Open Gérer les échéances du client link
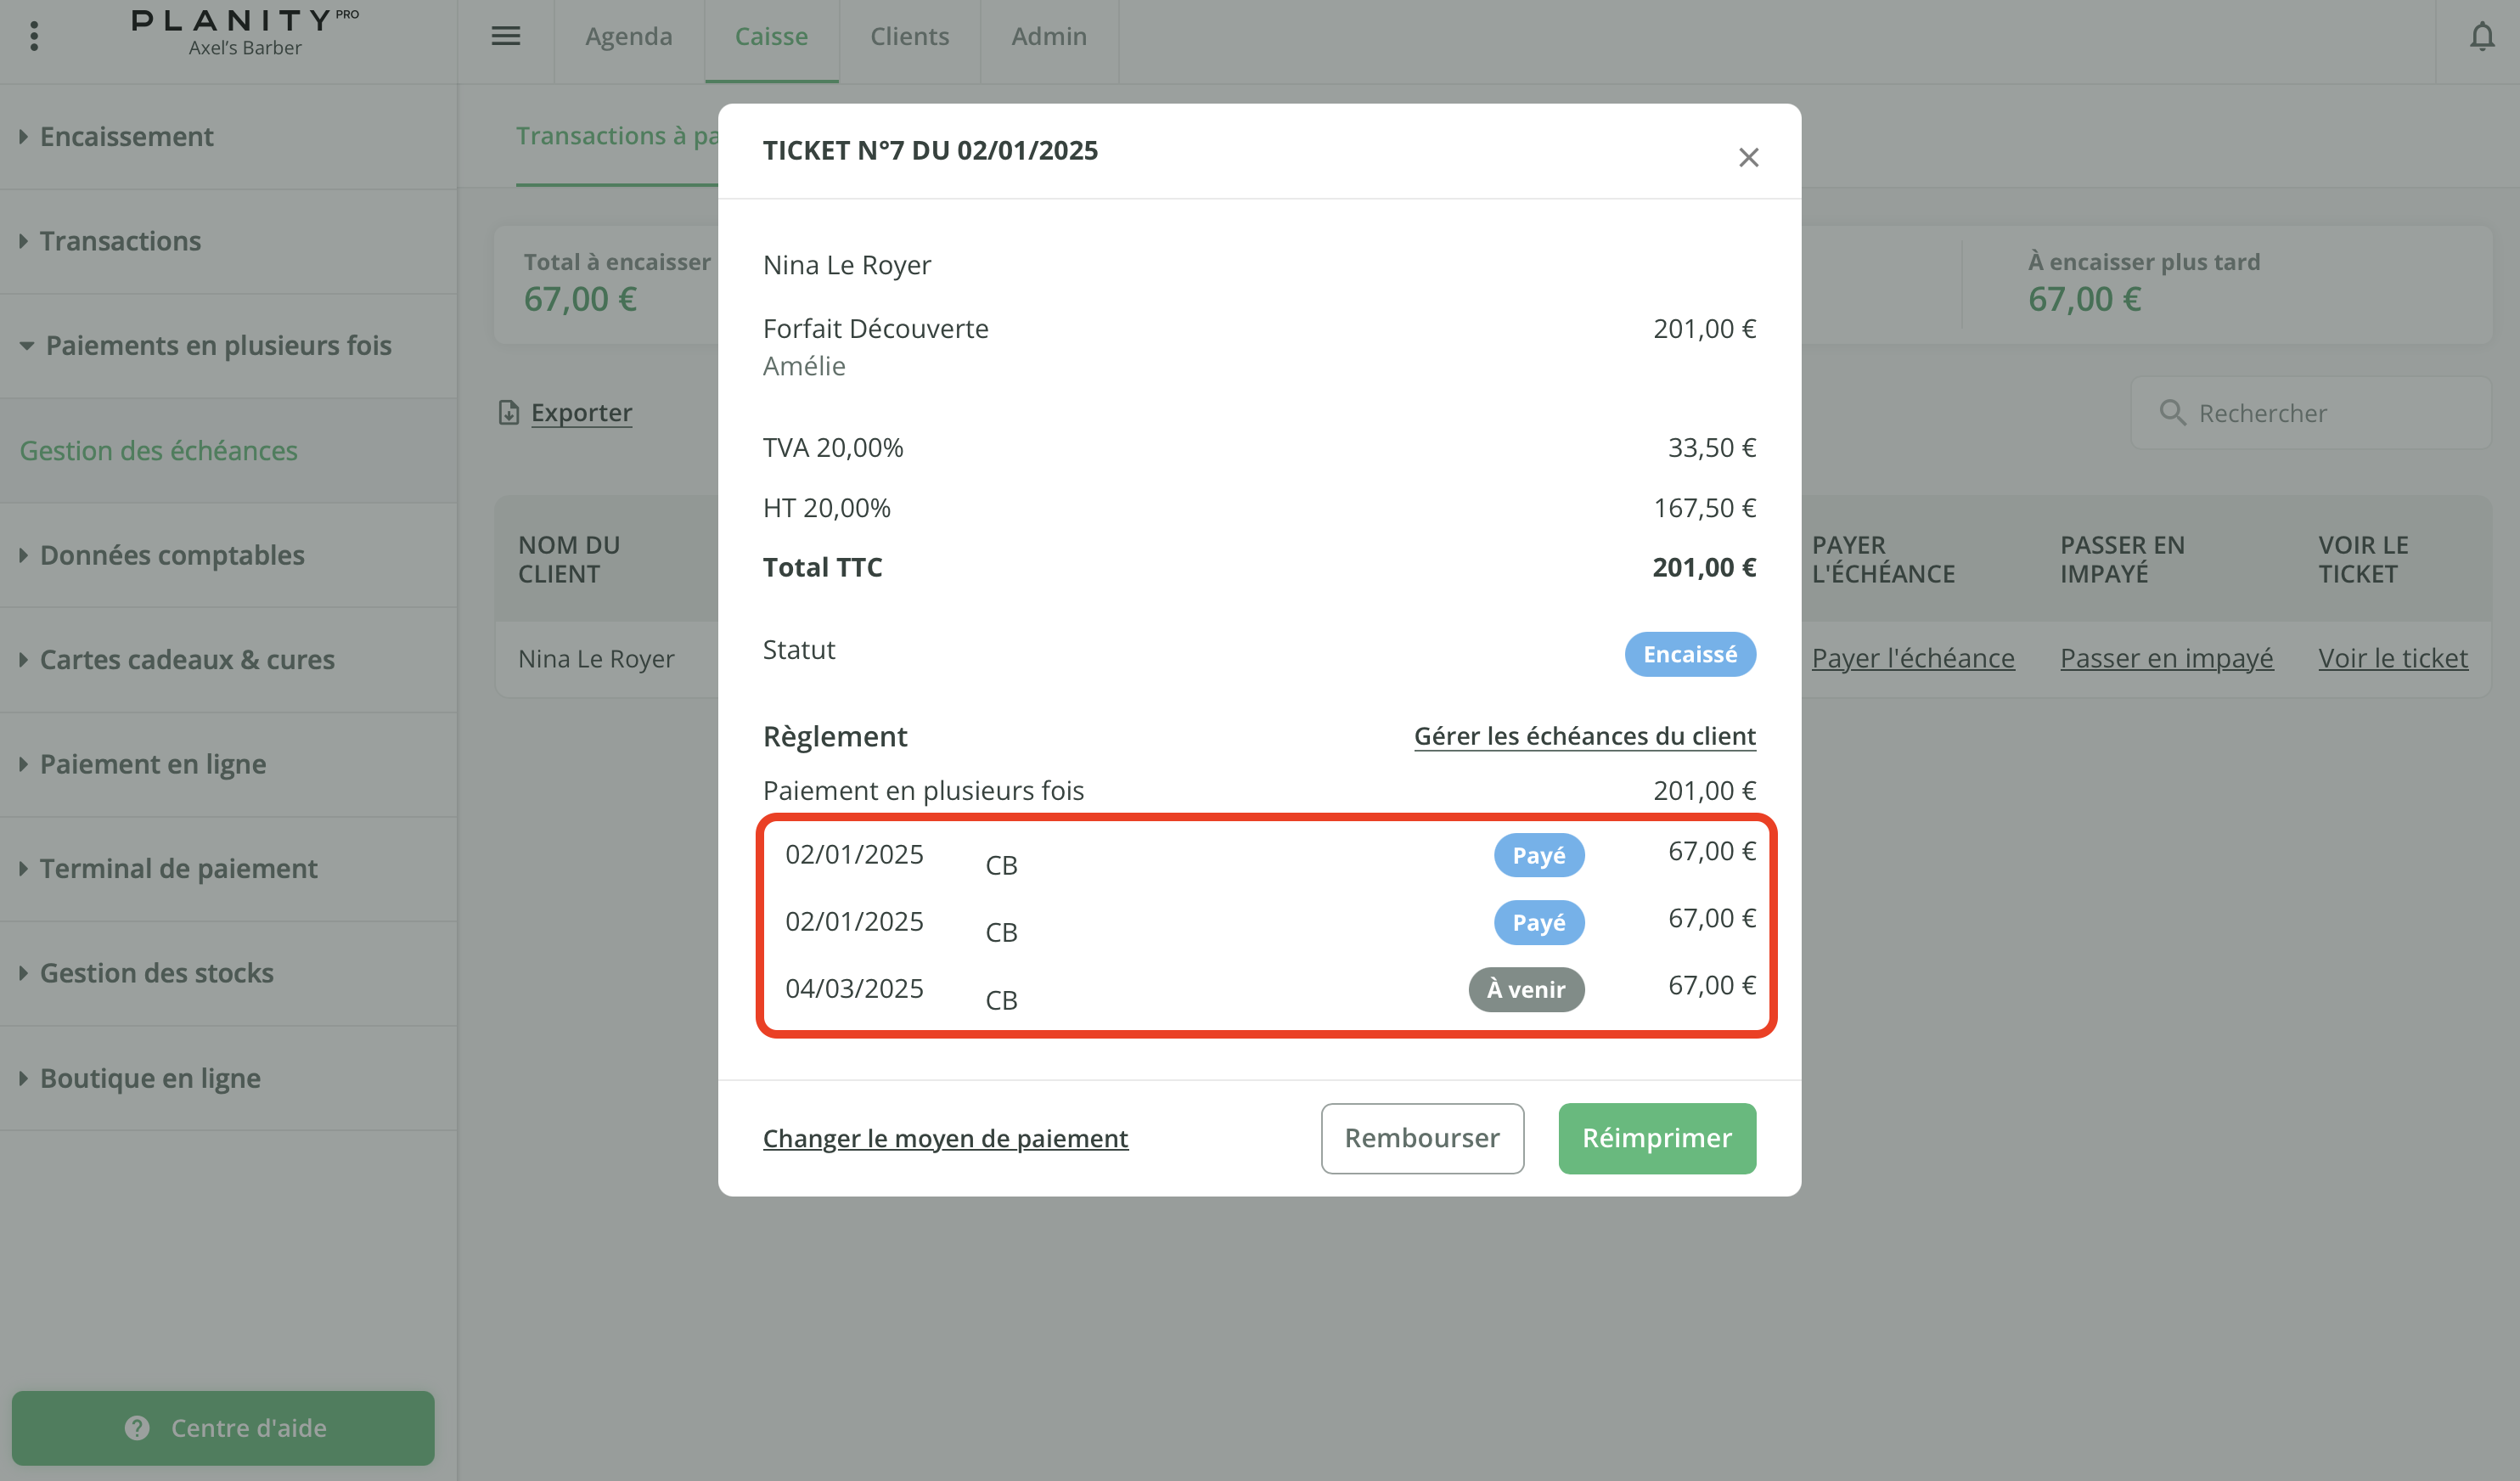This screenshot has width=2520, height=1481. [x=1584, y=736]
